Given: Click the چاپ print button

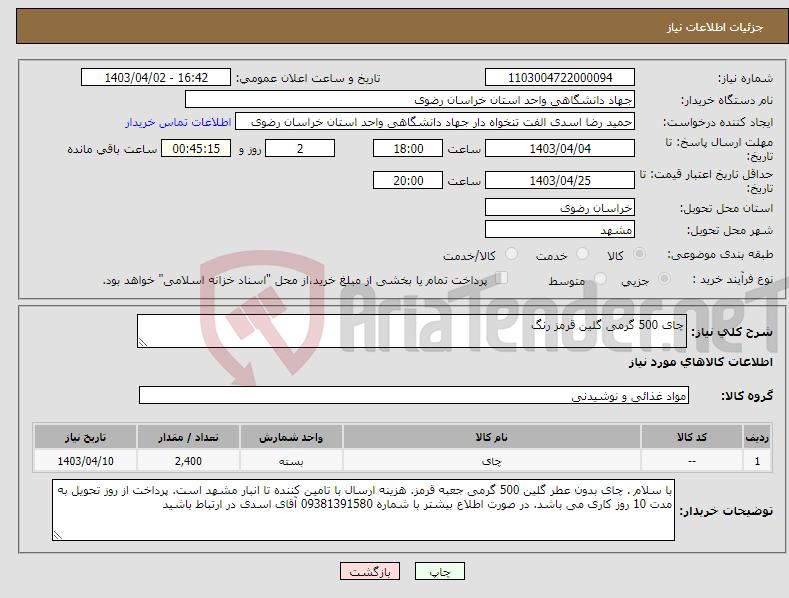Looking at the screenshot, I should pos(440,571).
